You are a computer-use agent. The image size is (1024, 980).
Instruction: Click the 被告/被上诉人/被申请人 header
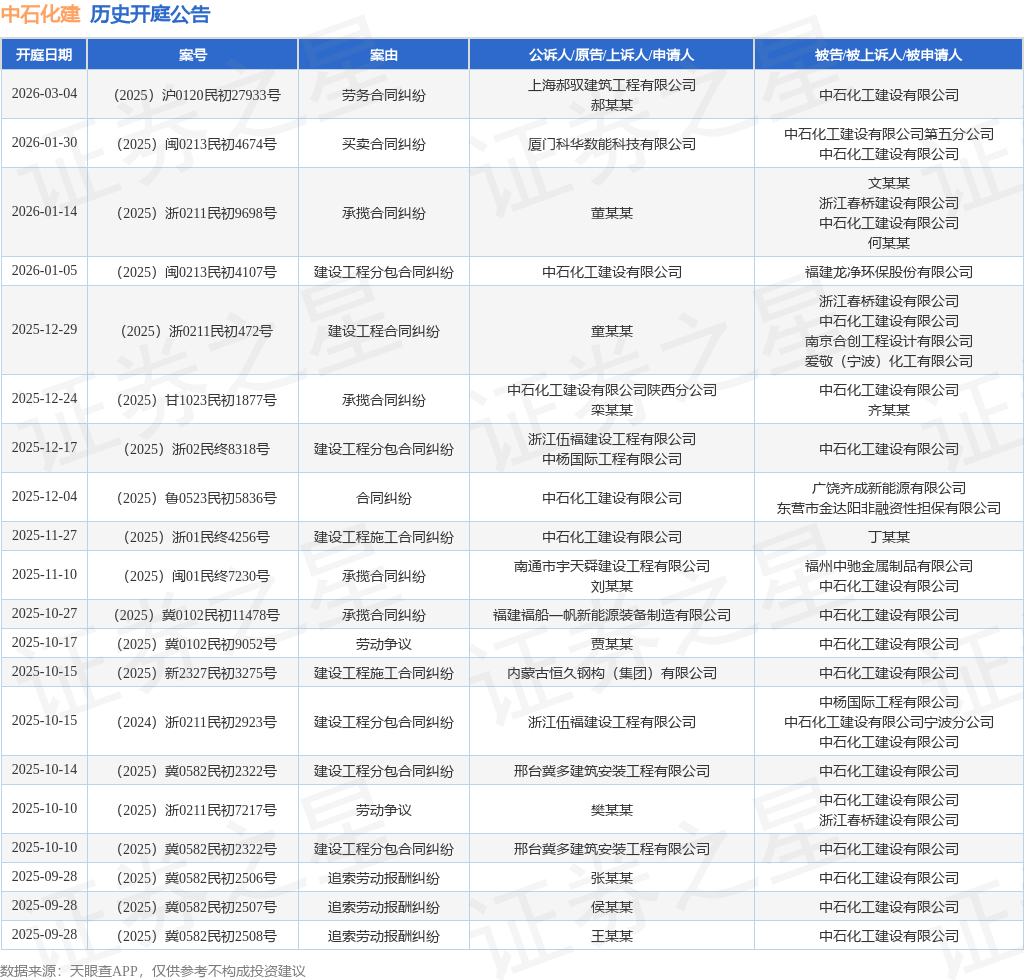coord(888,55)
